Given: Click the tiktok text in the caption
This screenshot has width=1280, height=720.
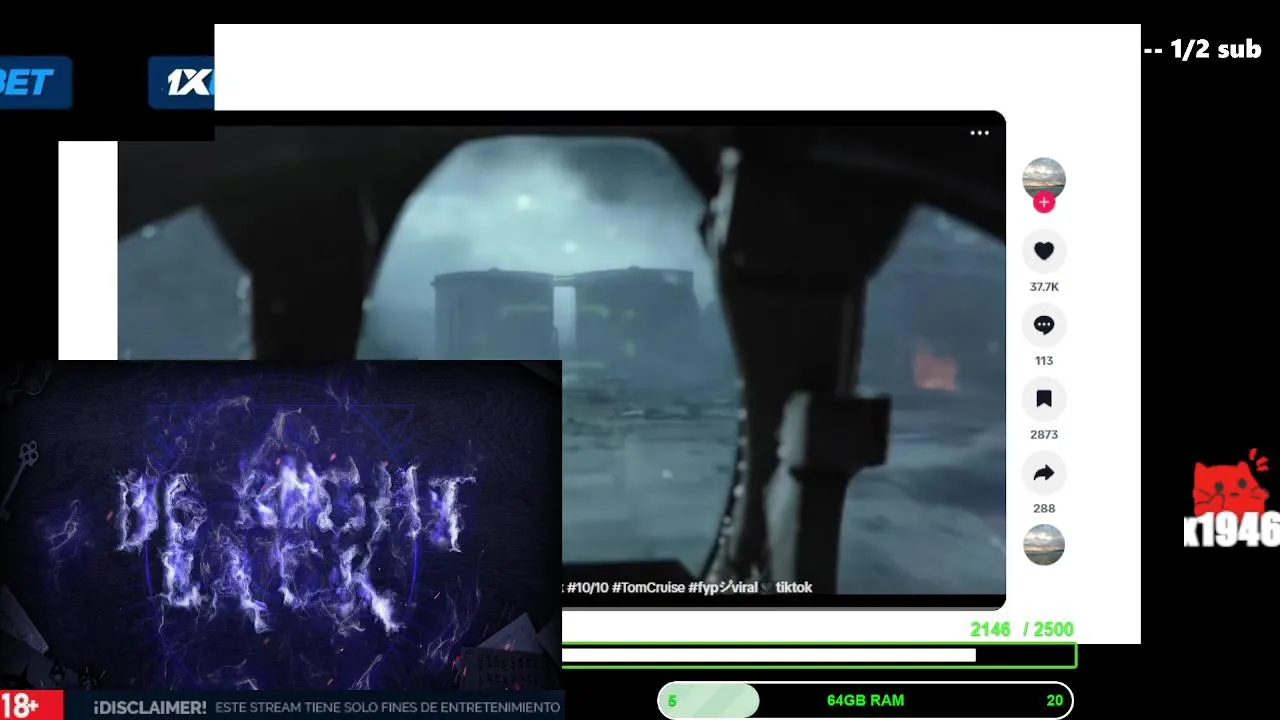Looking at the screenshot, I should [x=794, y=588].
